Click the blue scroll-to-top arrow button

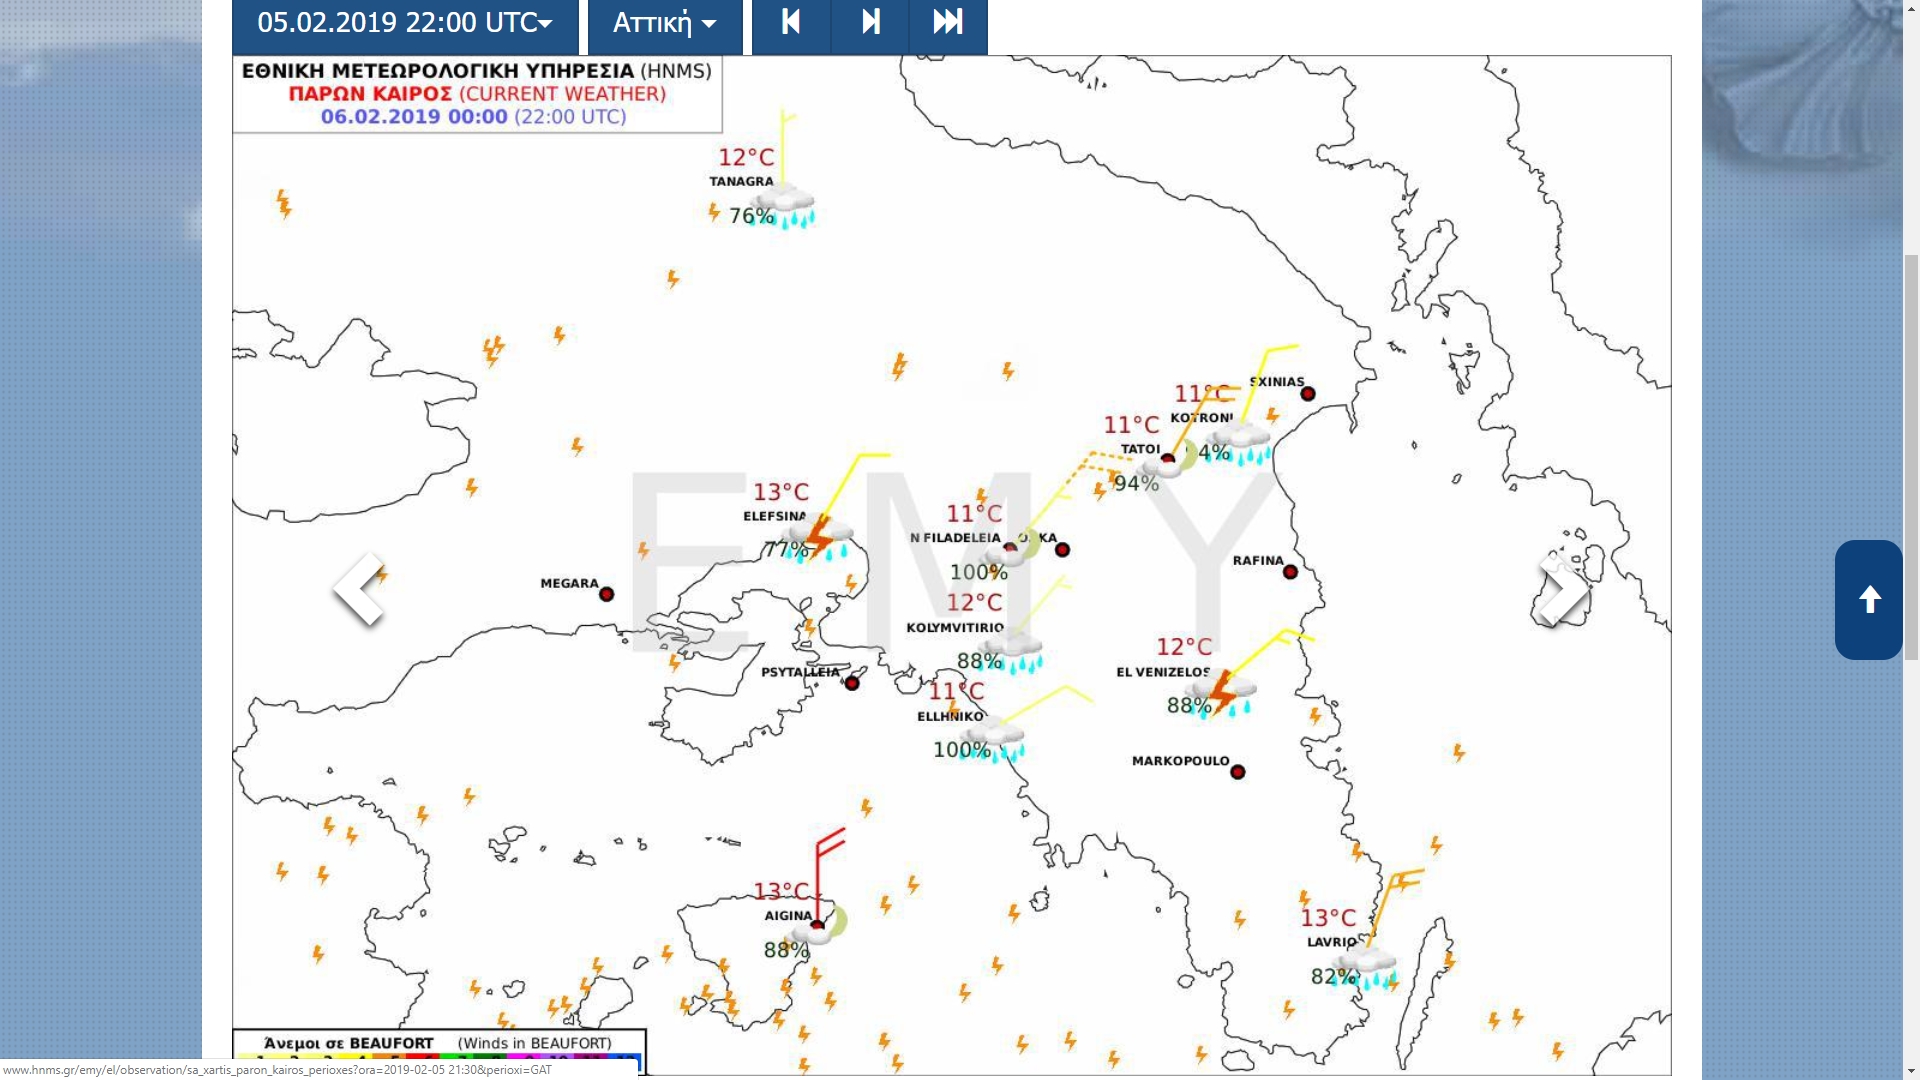point(1868,600)
